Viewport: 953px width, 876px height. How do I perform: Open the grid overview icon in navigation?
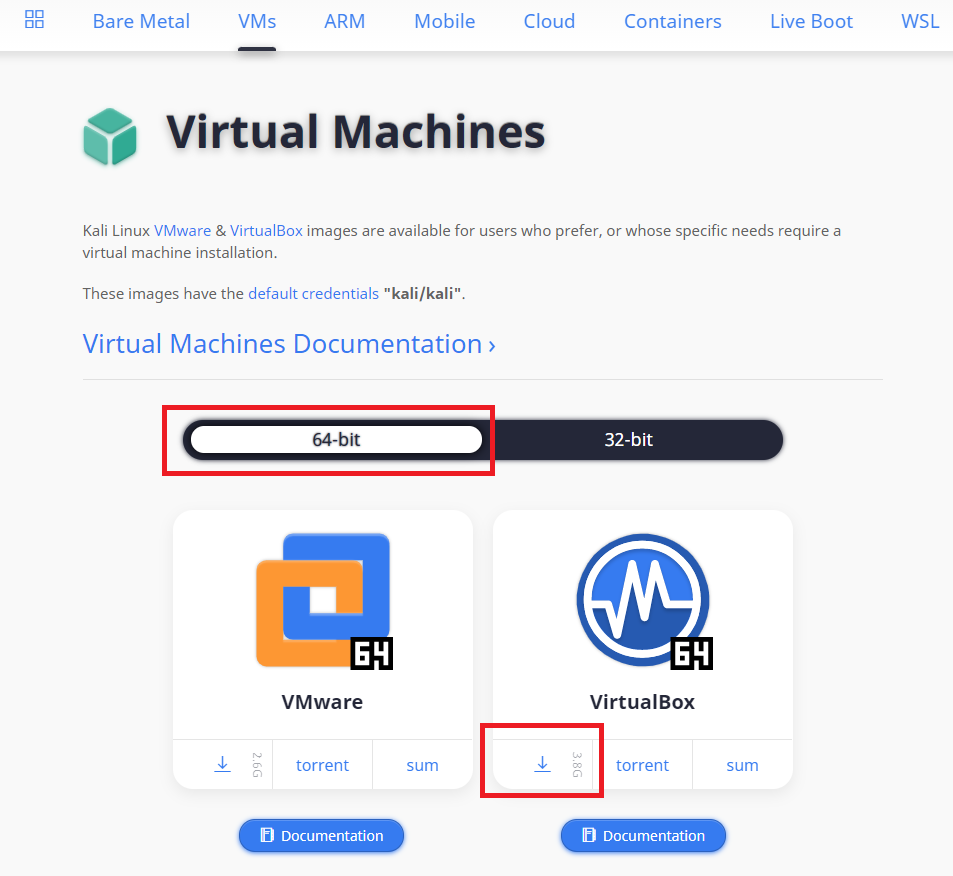click(x=34, y=19)
